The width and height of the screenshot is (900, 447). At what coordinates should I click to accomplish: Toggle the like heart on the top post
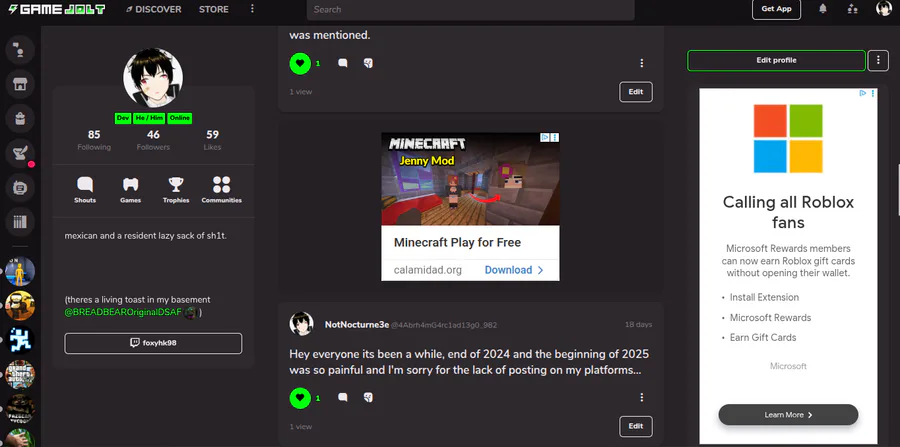(300, 63)
